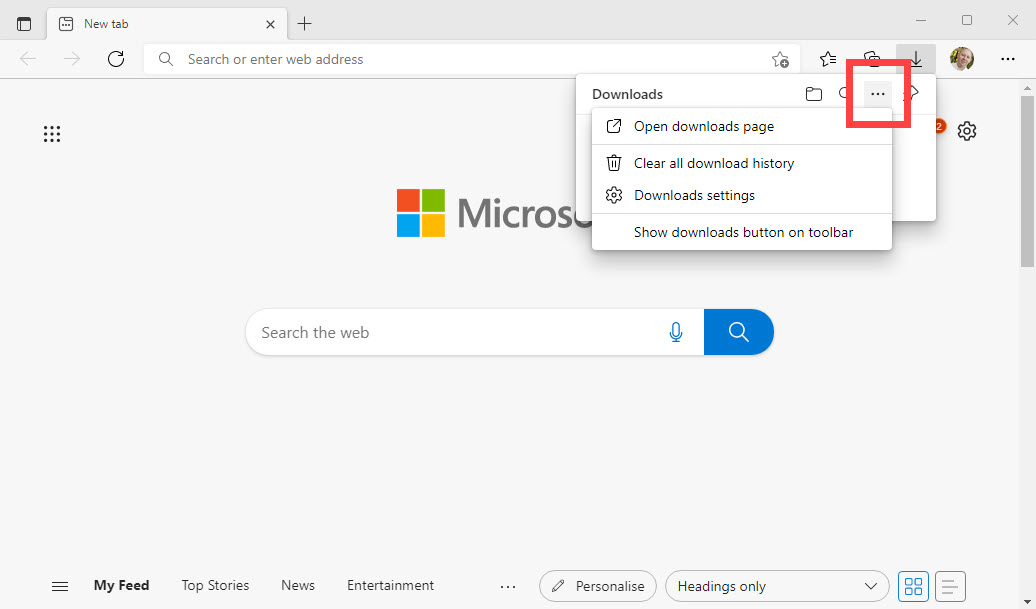This screenshot has width=1036, height=609.
Task: Switch to News tab
Action: coord(298,585)
